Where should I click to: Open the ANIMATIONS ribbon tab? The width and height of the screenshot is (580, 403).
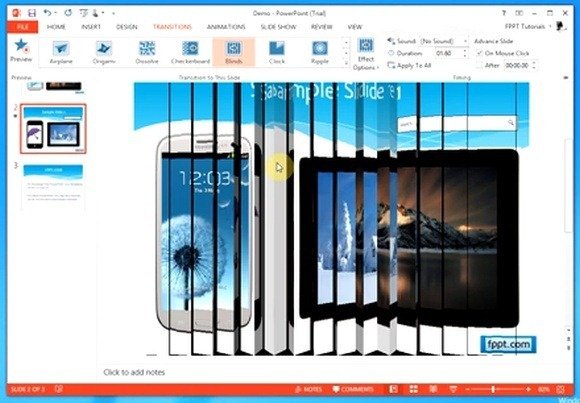226,27
